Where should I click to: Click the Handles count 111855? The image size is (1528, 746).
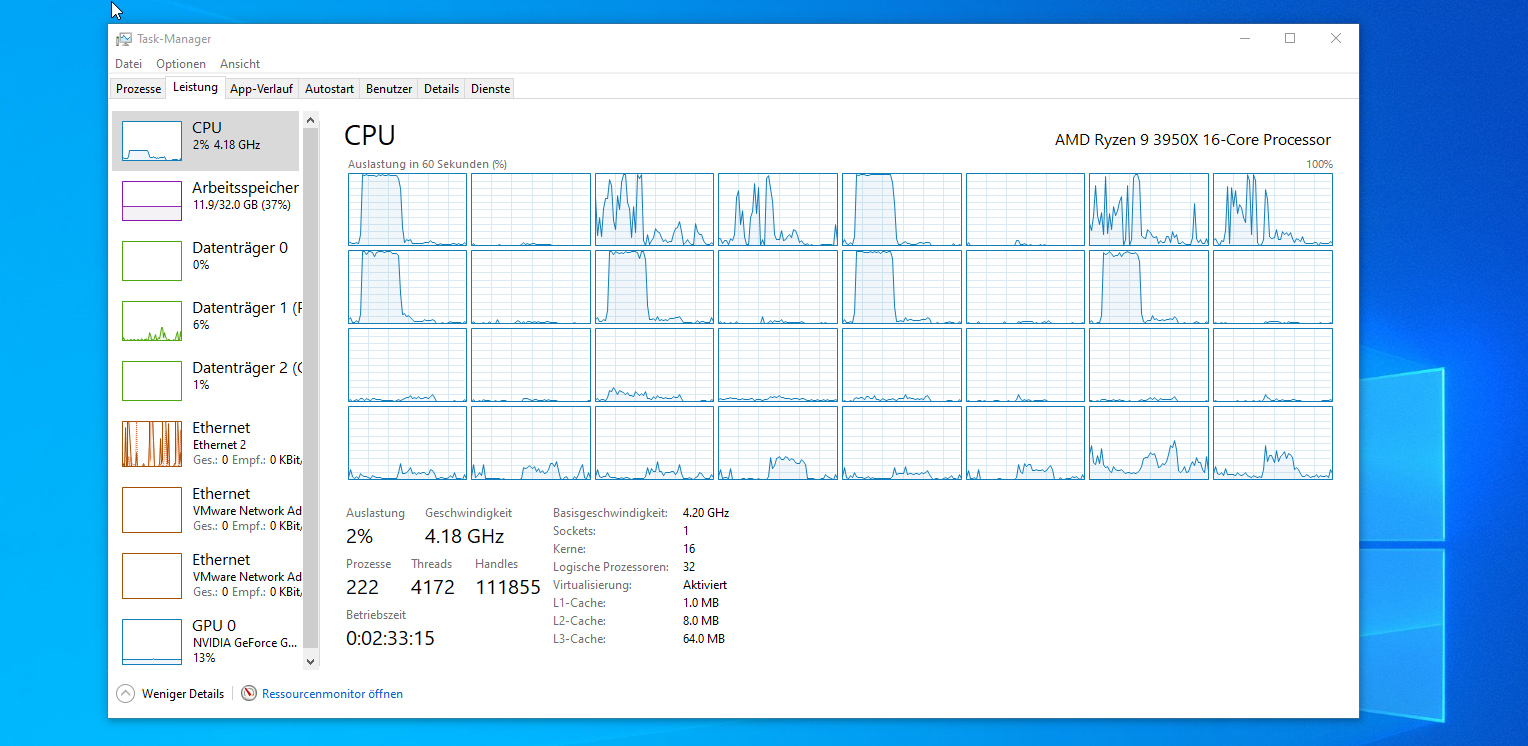pos(508,587)
